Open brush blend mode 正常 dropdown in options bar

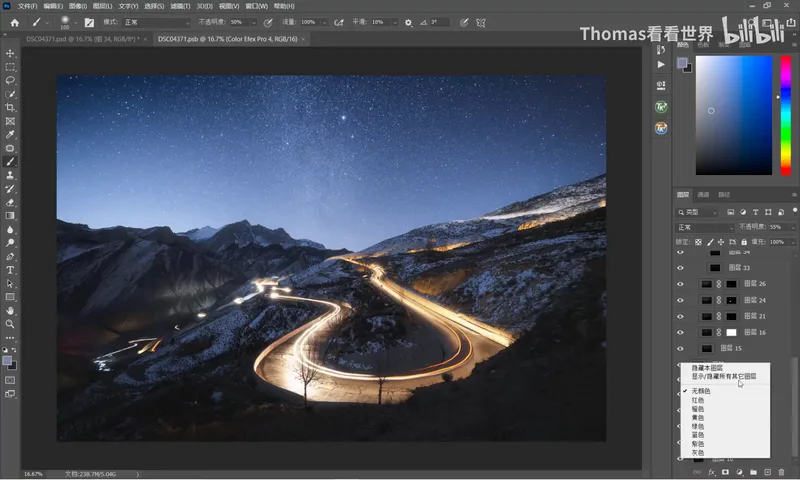156,22
